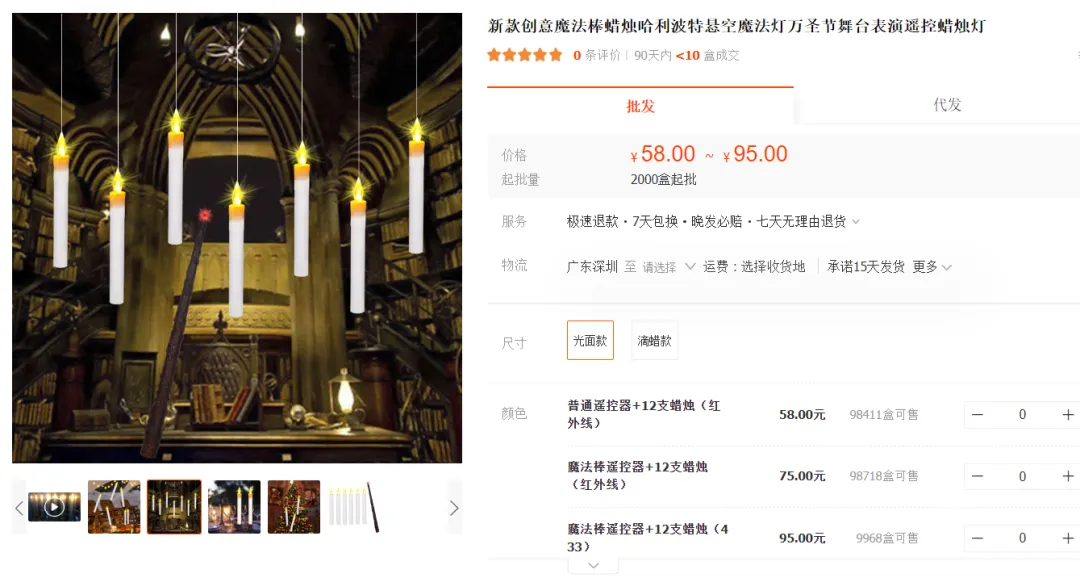Switch to the 批发 tab
Image resolution: width=1080 pixels, height=578 pixels.
pyautogui.click(x=640, y=106)
